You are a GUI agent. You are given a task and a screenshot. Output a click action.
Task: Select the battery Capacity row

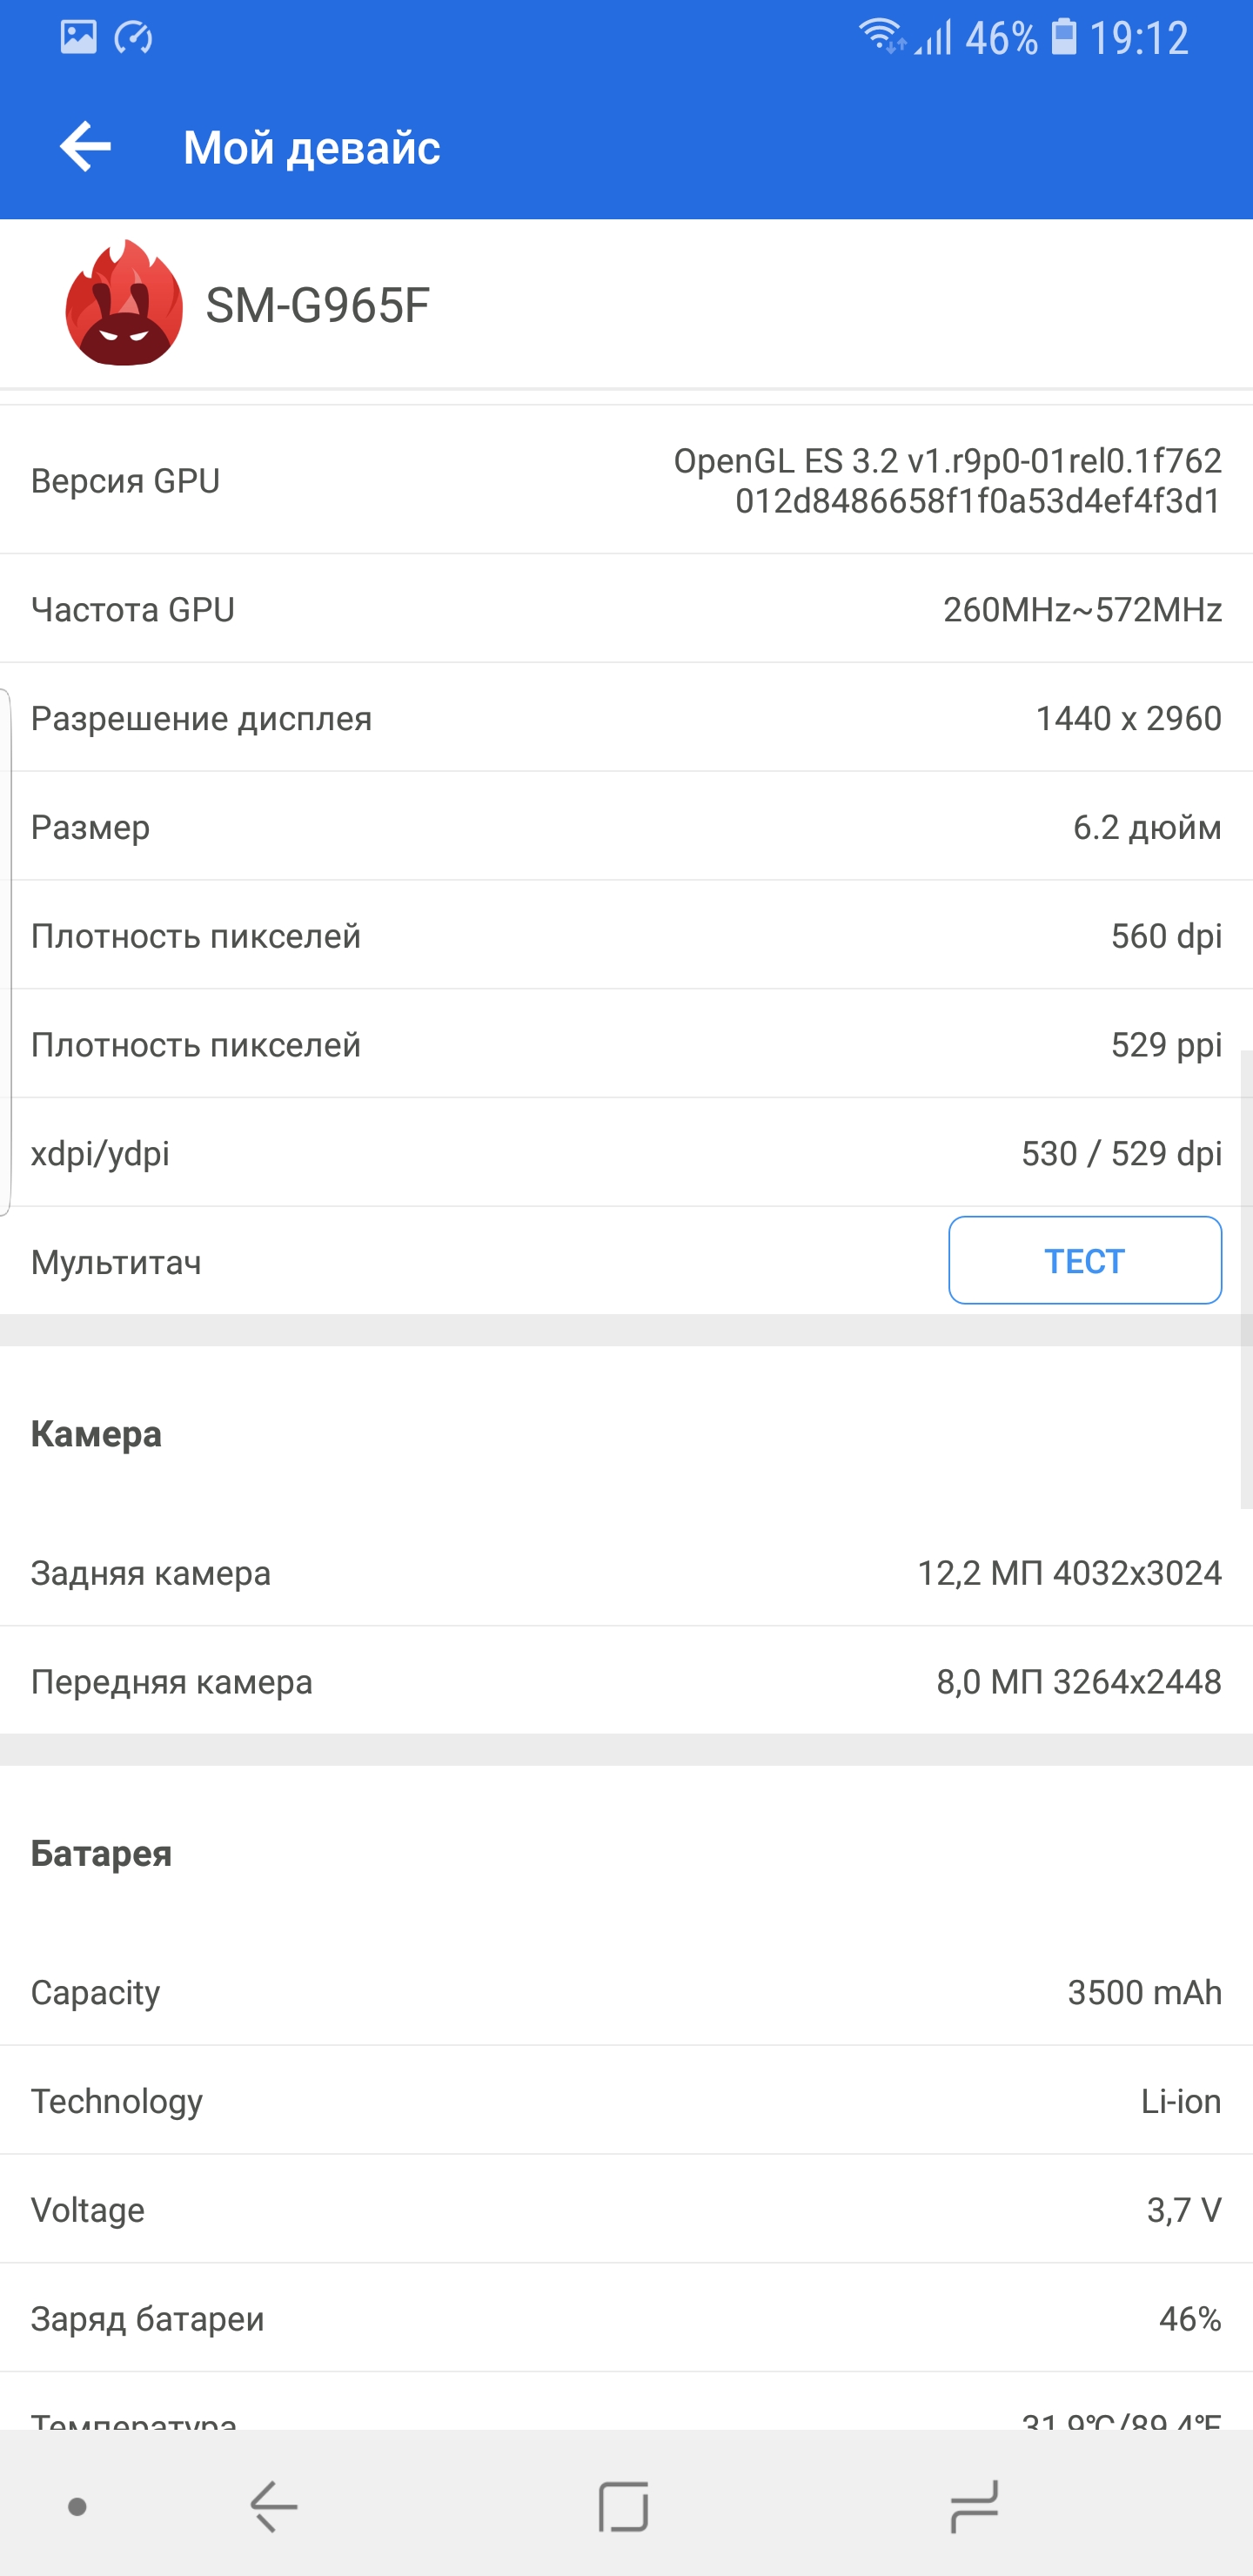tap(626, 1992)
